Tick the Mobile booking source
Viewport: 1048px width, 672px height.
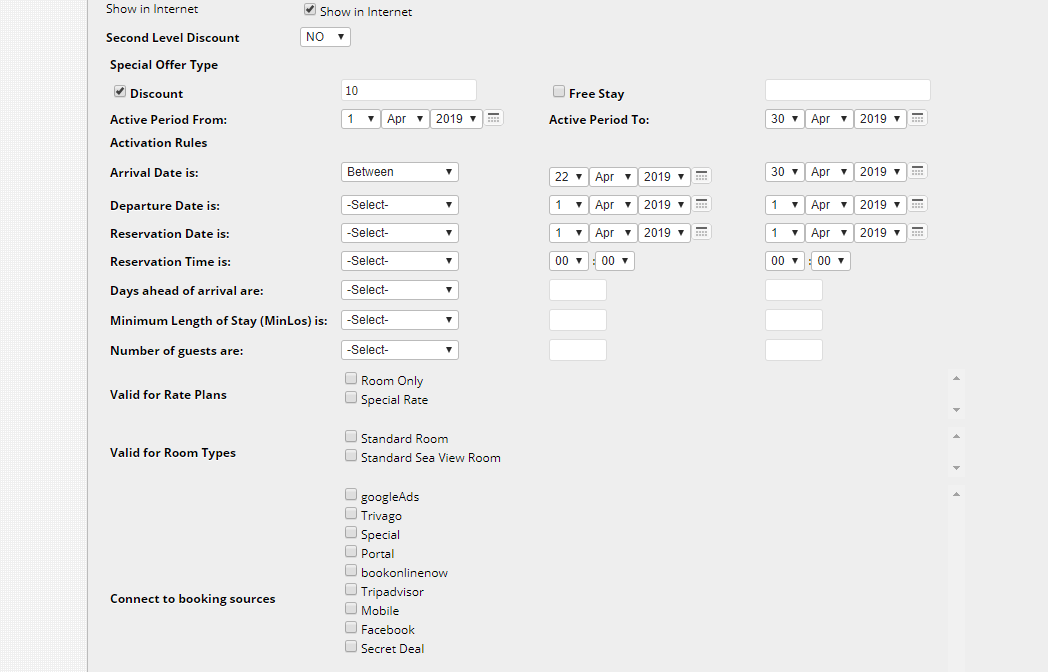coord(351,608)
